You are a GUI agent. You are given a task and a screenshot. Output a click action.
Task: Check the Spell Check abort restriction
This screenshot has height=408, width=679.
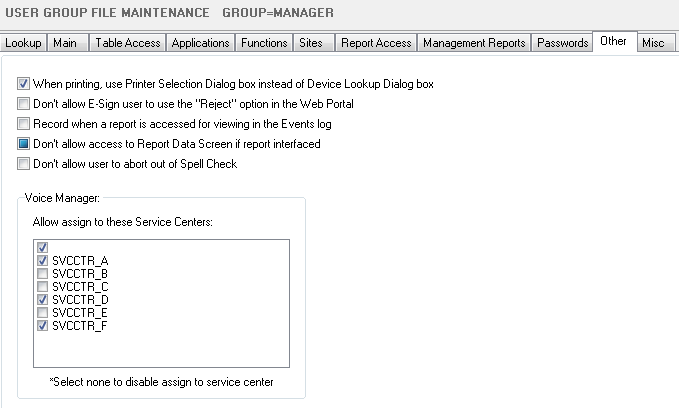(x=24, y=164)
